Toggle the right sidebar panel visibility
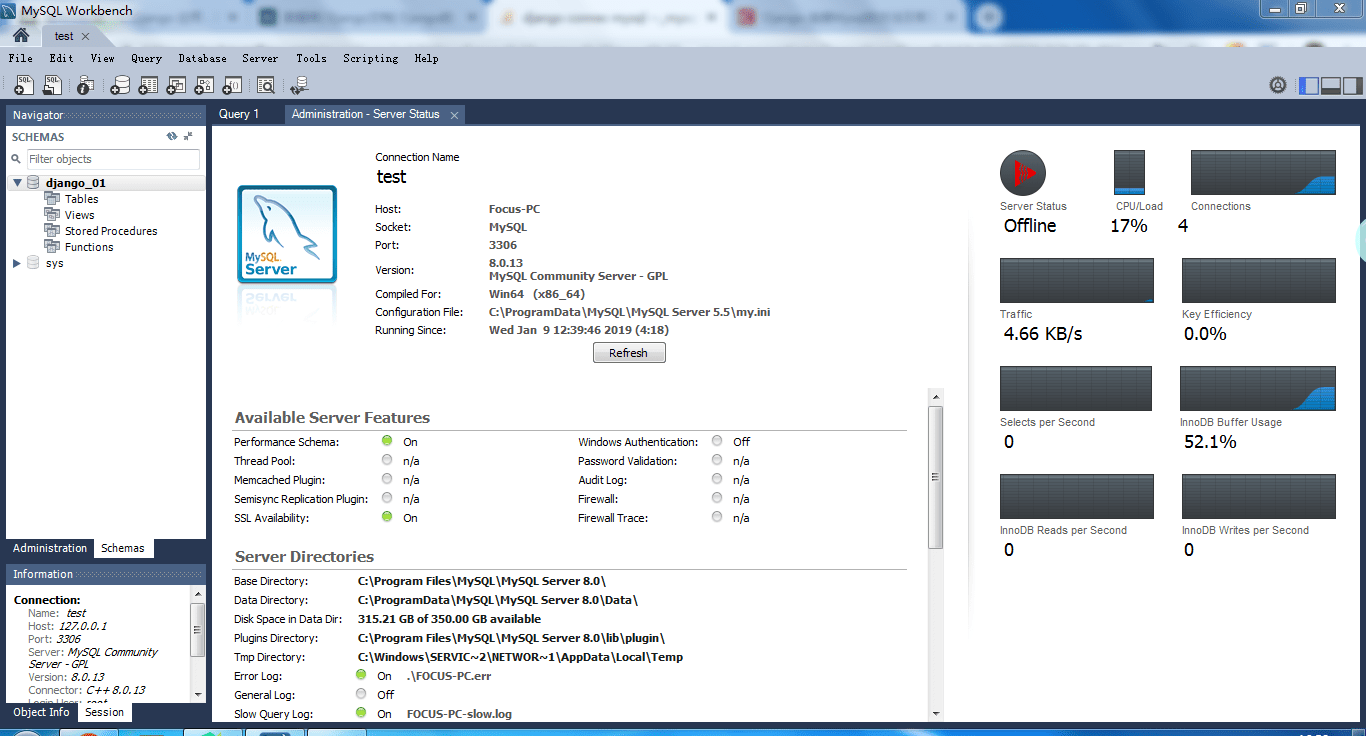Screen dimensions: 1366x736 1351,86
